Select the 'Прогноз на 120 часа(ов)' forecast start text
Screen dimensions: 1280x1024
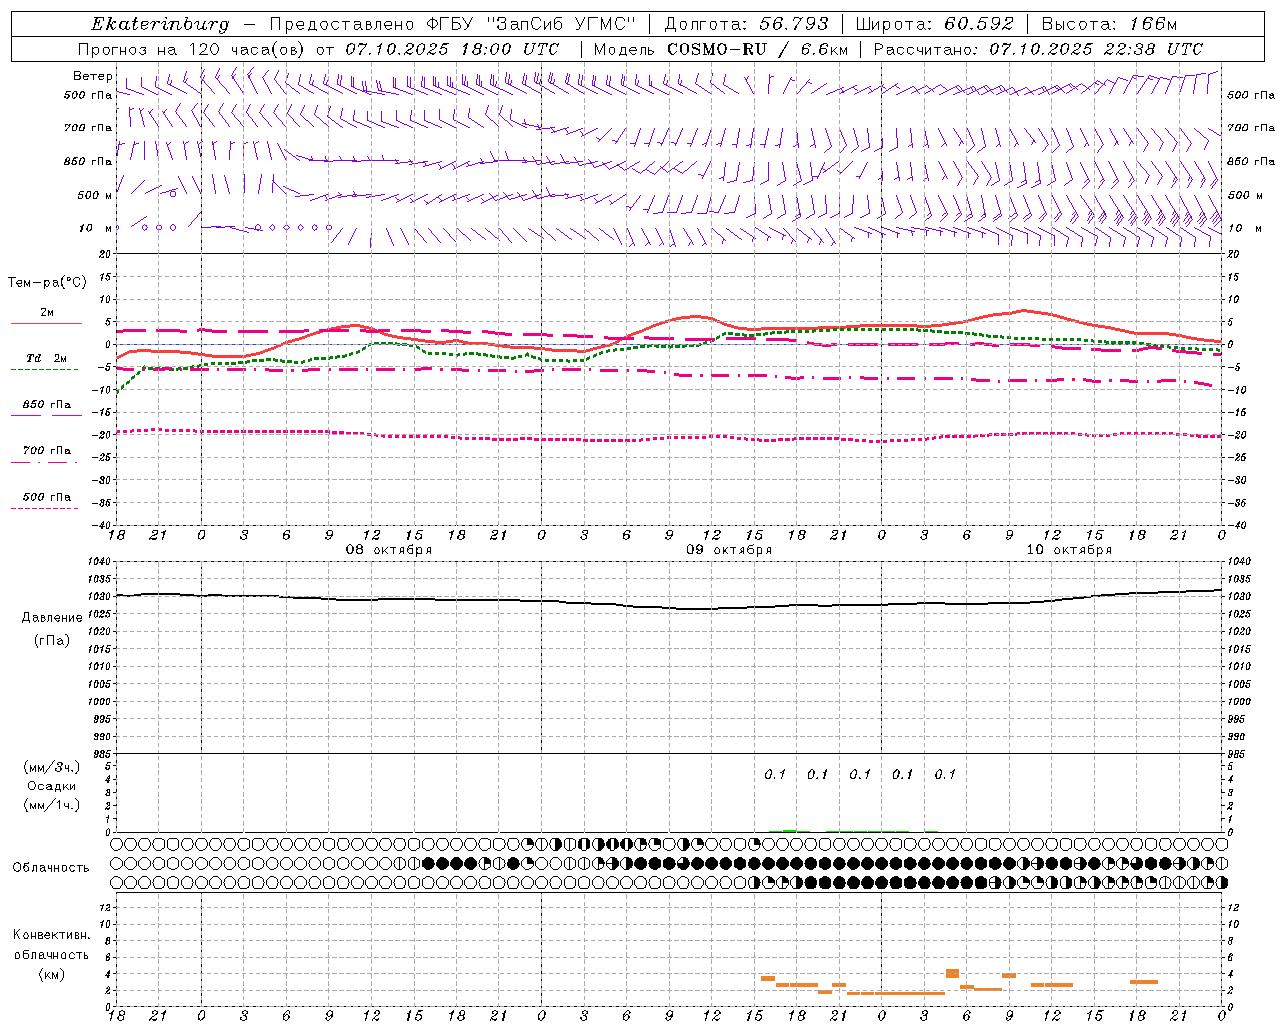(x=192, y=49)
